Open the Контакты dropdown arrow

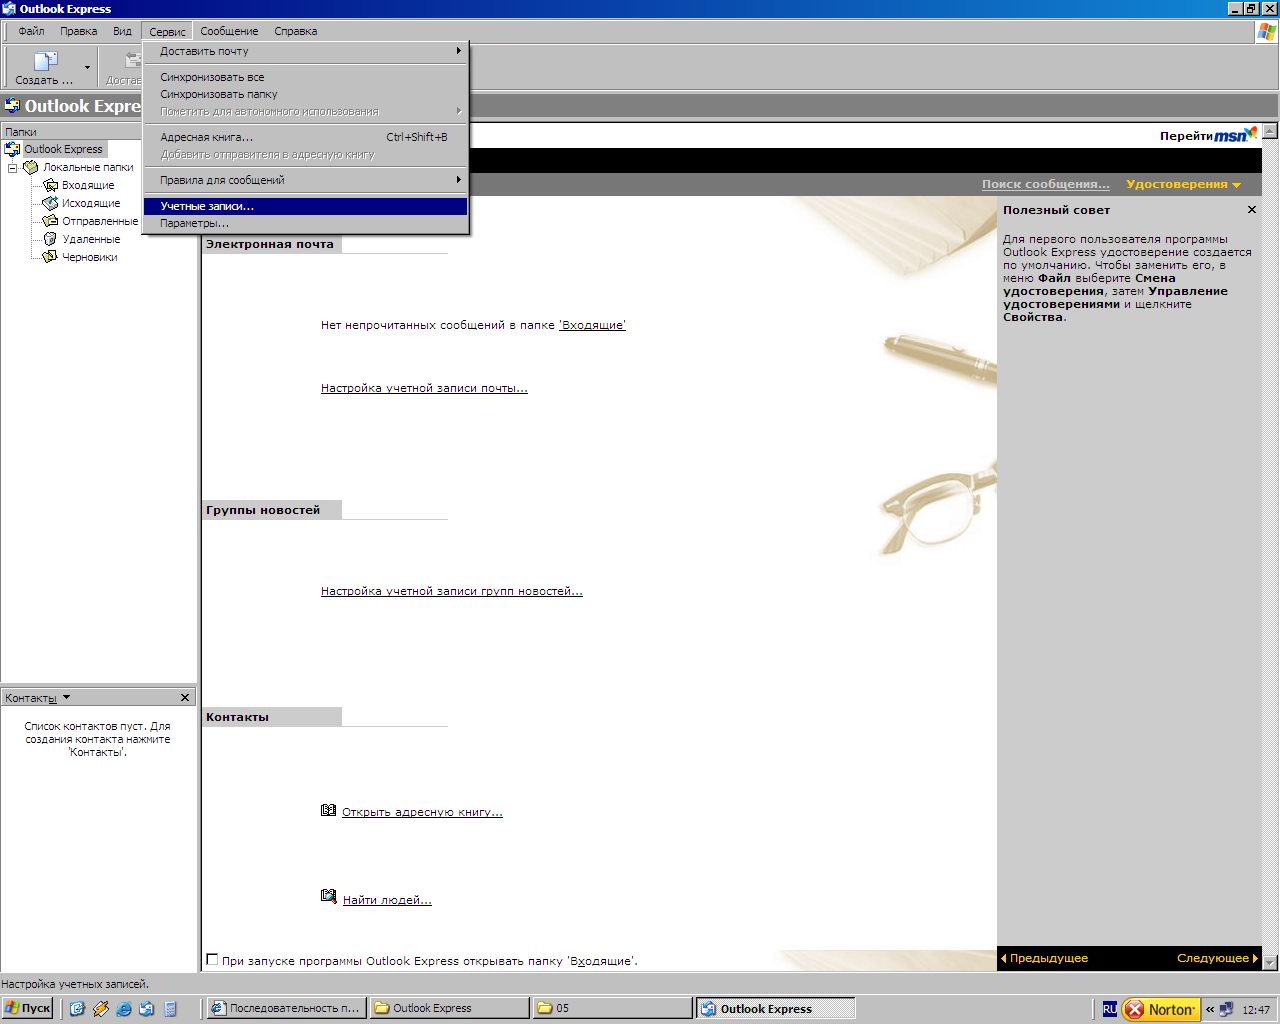(x=67, y=697)
